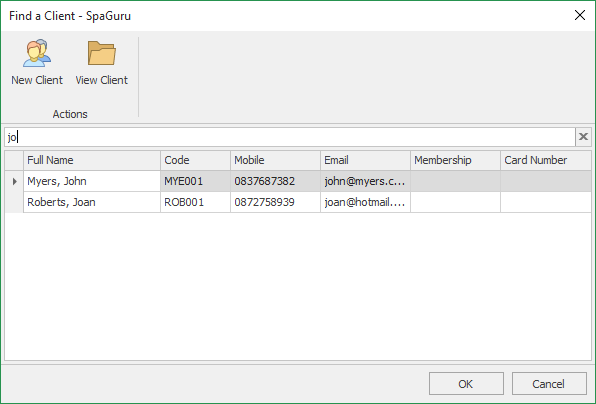Click the Cancel button
This screenshot has width=596, height=404.
549,384
